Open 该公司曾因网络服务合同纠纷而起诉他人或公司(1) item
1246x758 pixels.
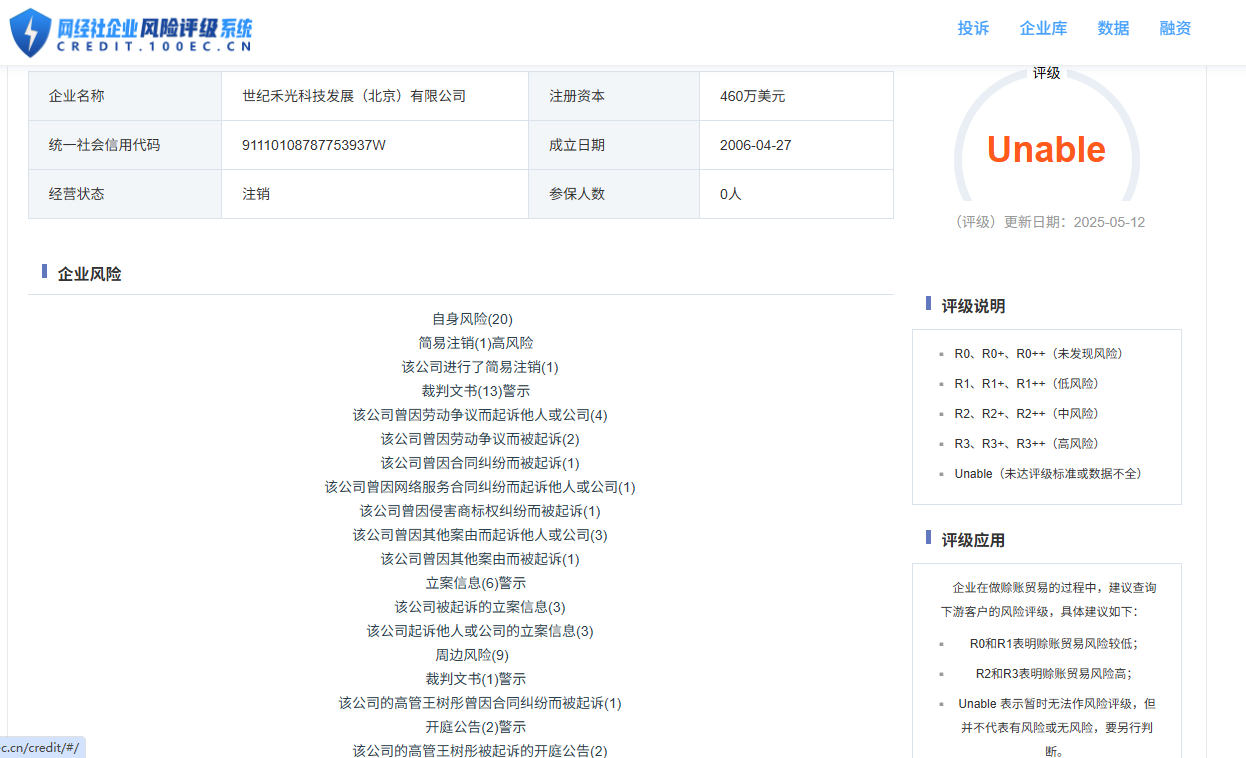(x=480, y=487)
